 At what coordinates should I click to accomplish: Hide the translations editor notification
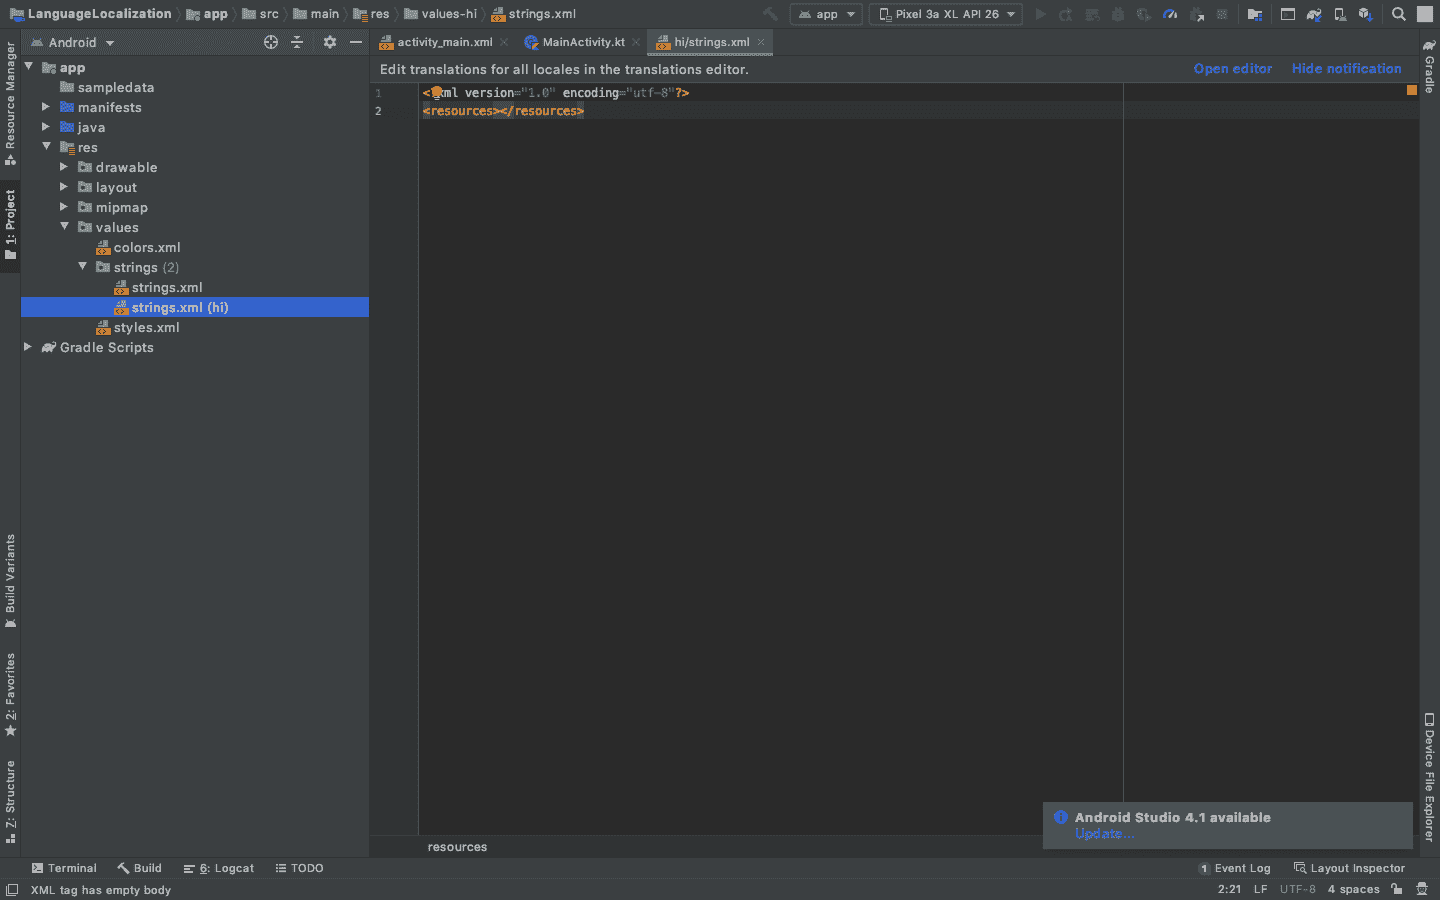(1346, 68)
